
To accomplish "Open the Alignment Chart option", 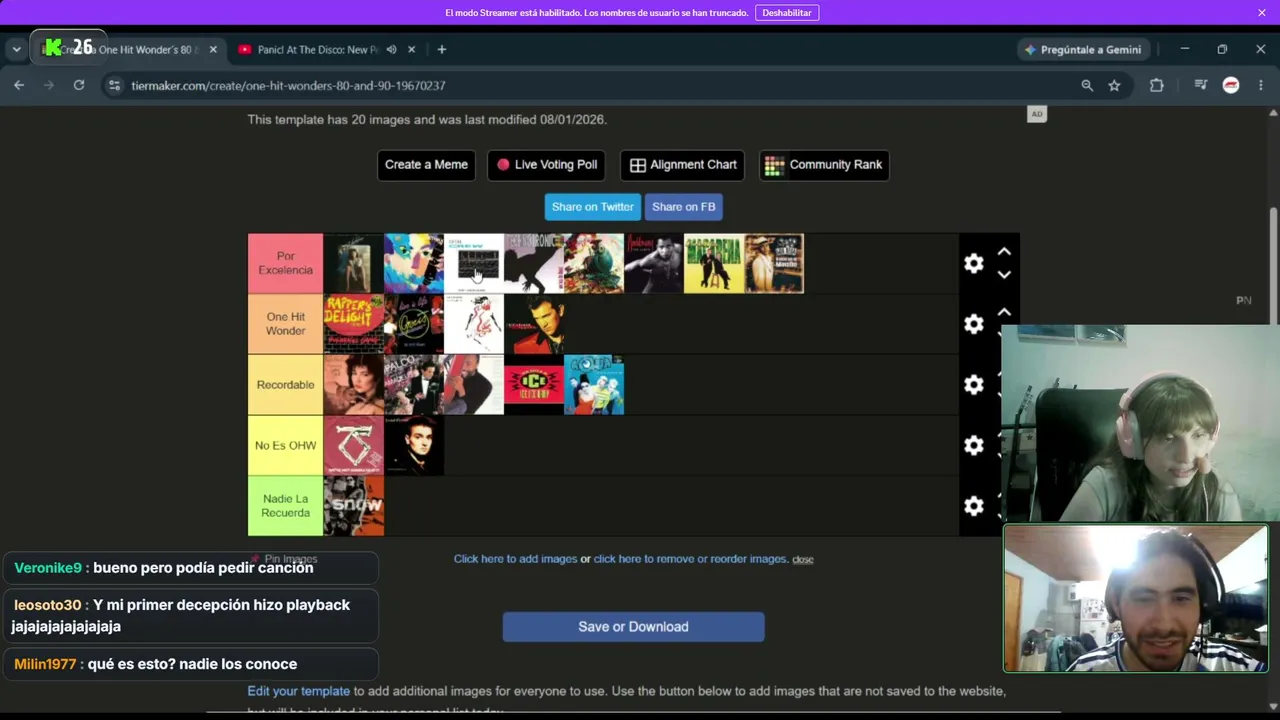I will tap(683, 165).
